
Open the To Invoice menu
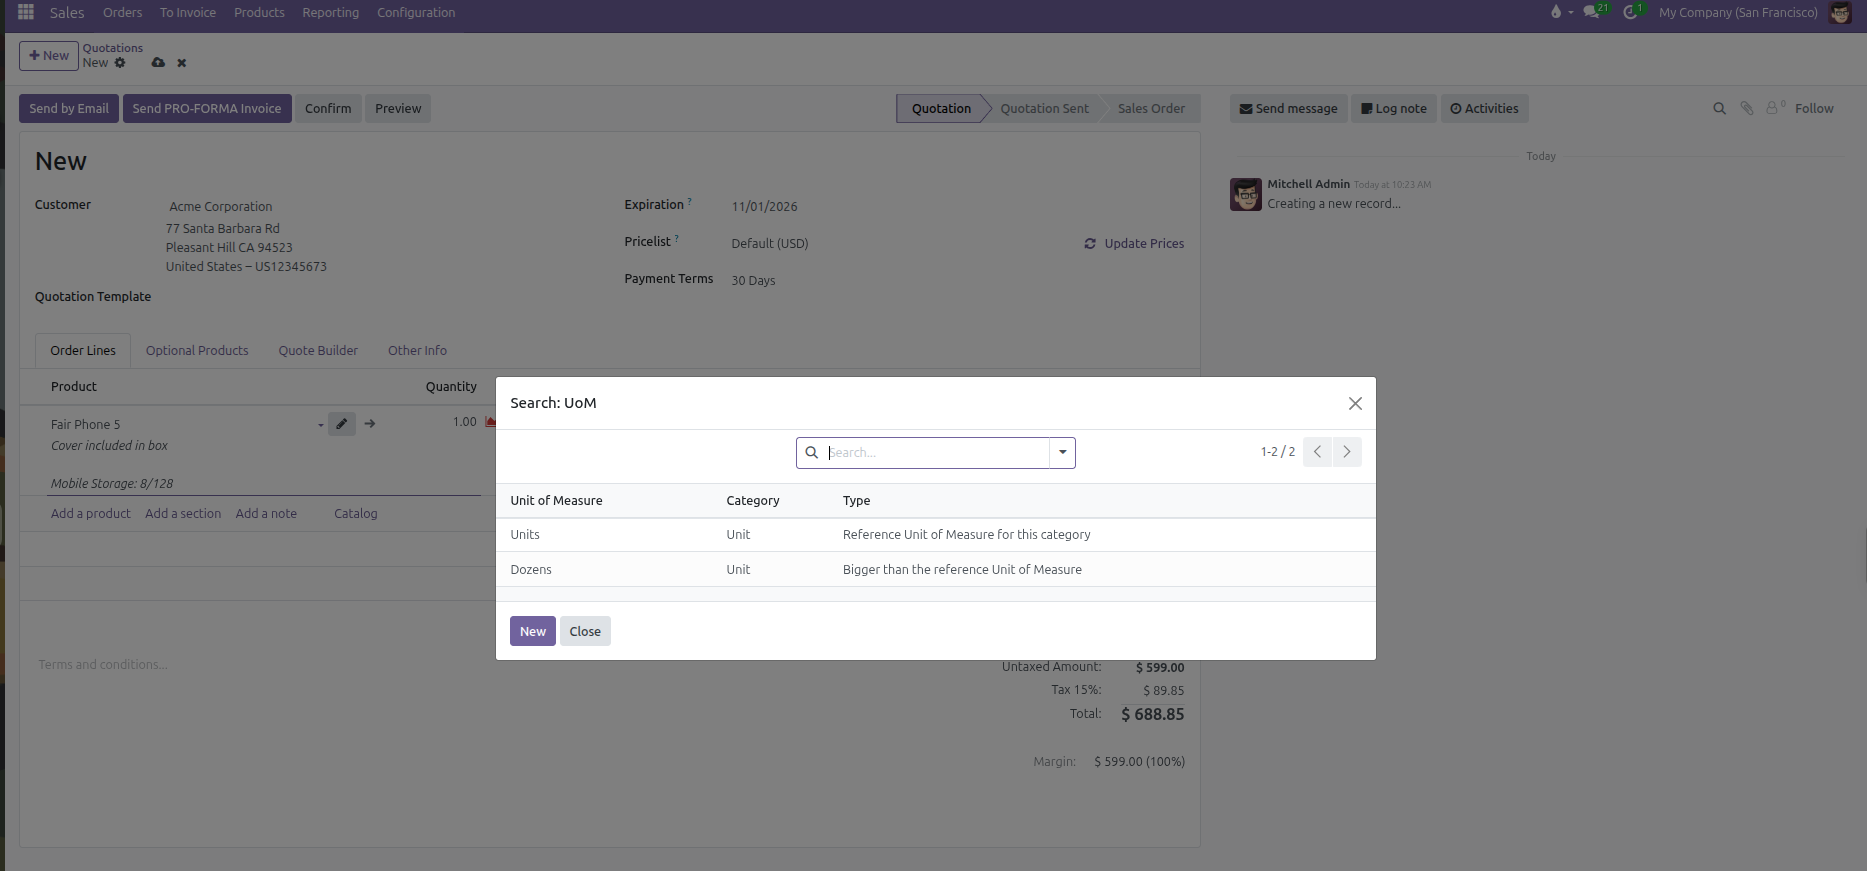click(x=188, y=12)
